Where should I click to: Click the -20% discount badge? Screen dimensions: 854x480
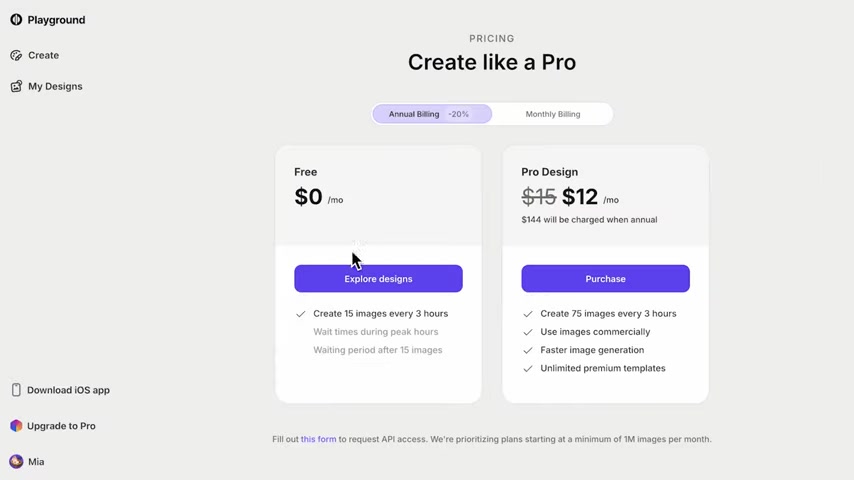[x=459, y=114]
